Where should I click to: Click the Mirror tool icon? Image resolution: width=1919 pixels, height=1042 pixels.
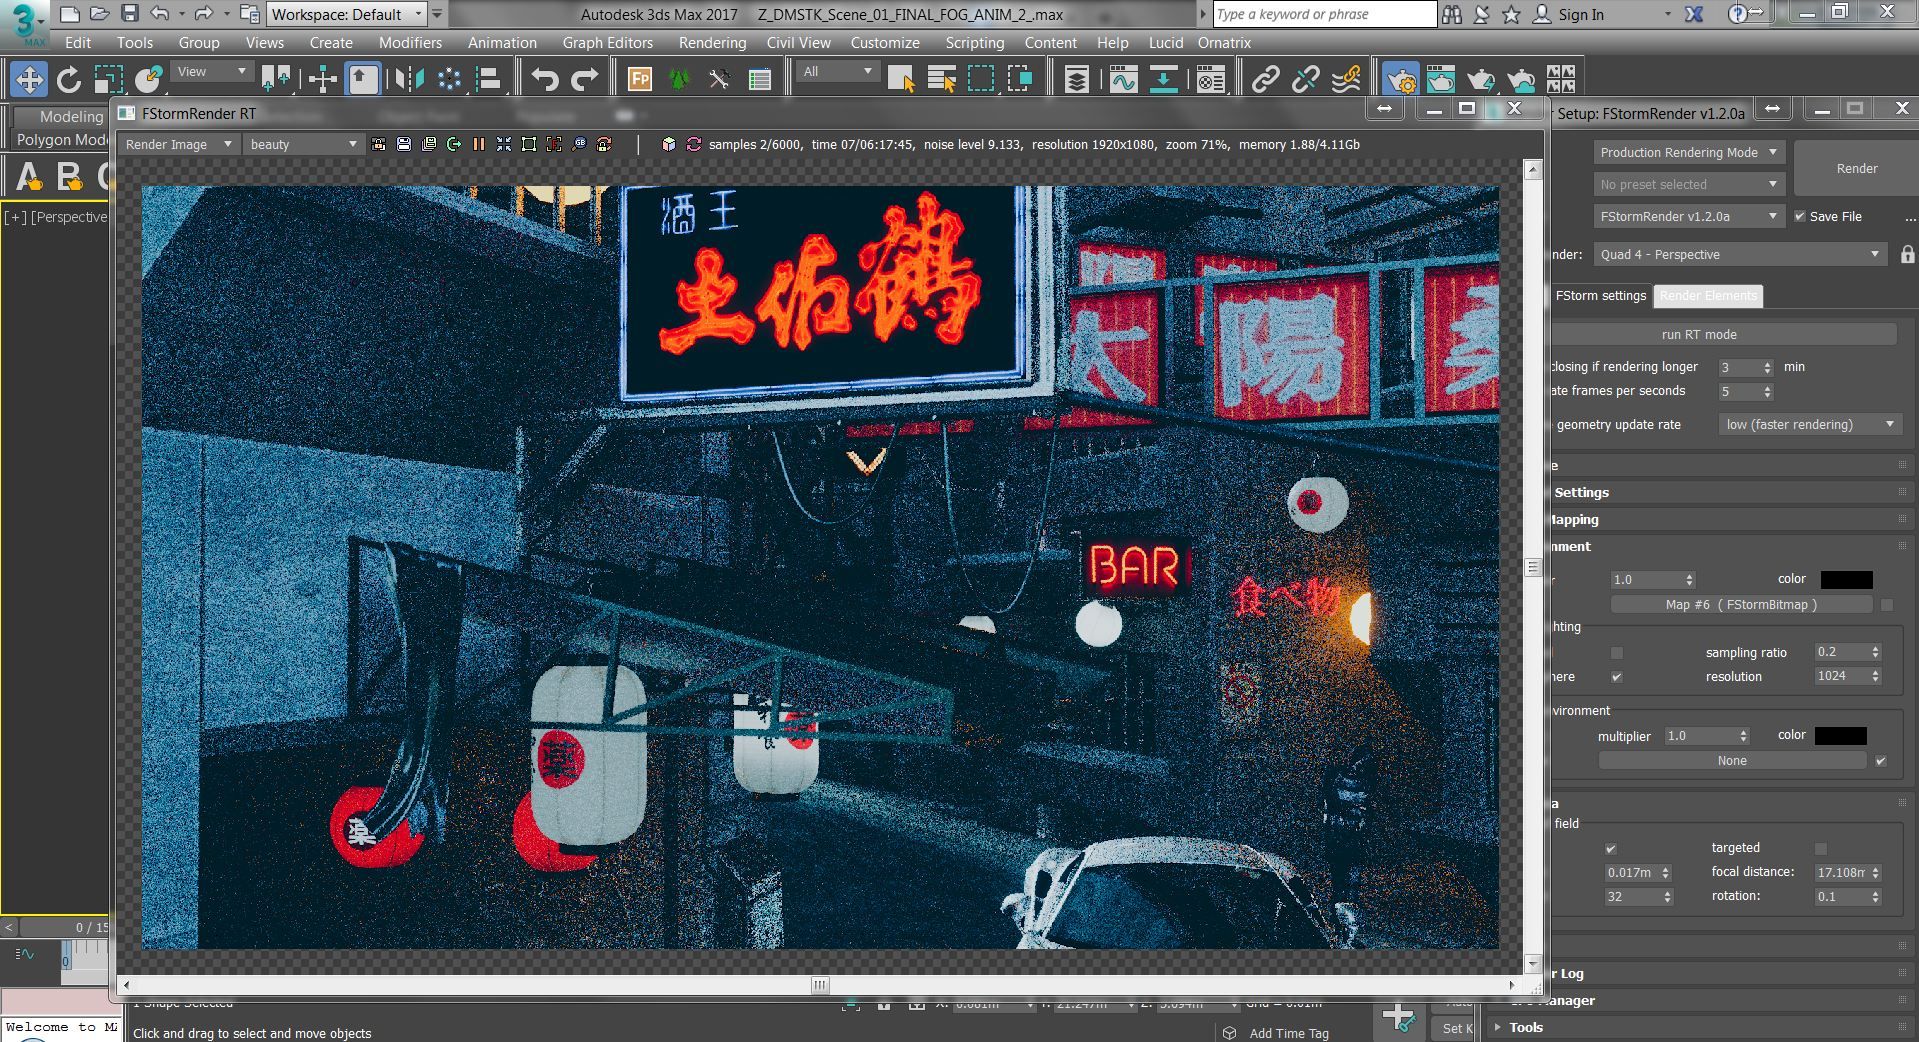pyautogui.click(x=408, y=79)
